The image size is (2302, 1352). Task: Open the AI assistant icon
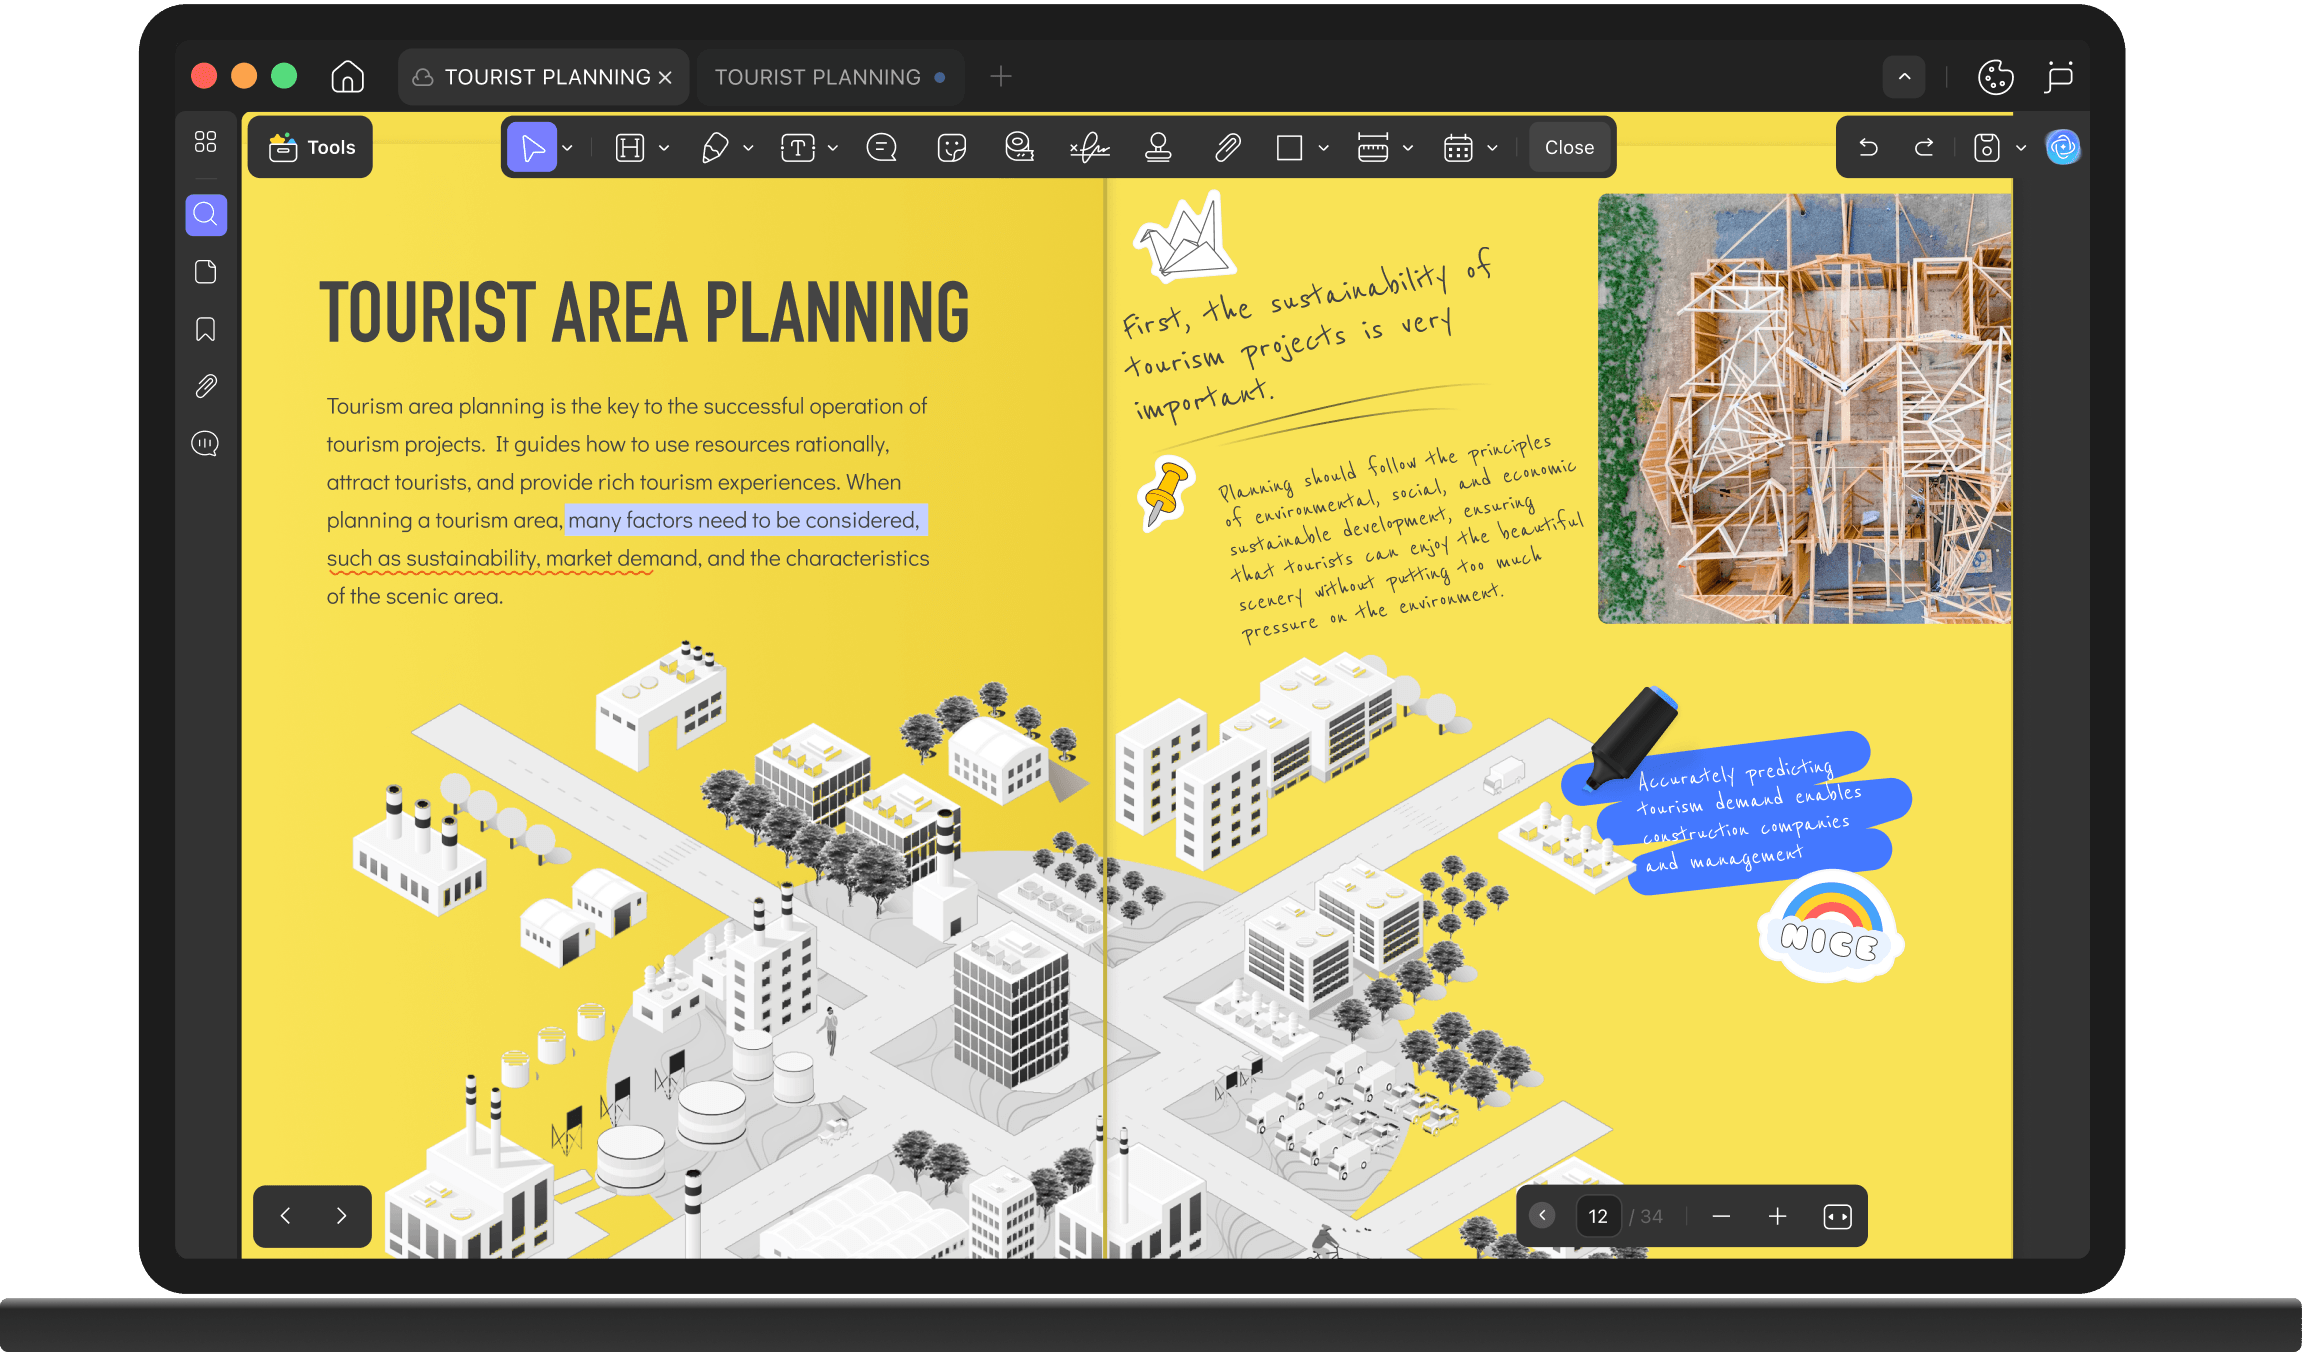[x=2062, y=148]
